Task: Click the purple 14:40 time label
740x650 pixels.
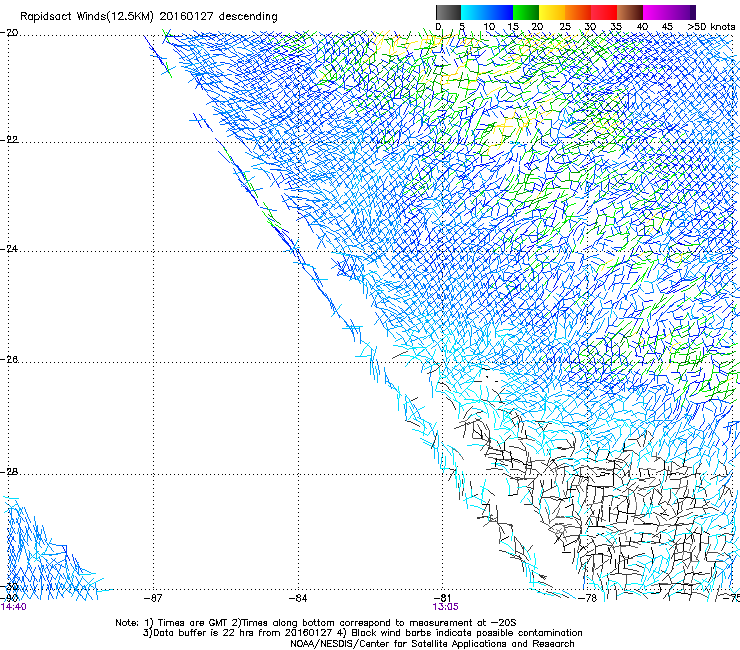Action: point(14,607)
